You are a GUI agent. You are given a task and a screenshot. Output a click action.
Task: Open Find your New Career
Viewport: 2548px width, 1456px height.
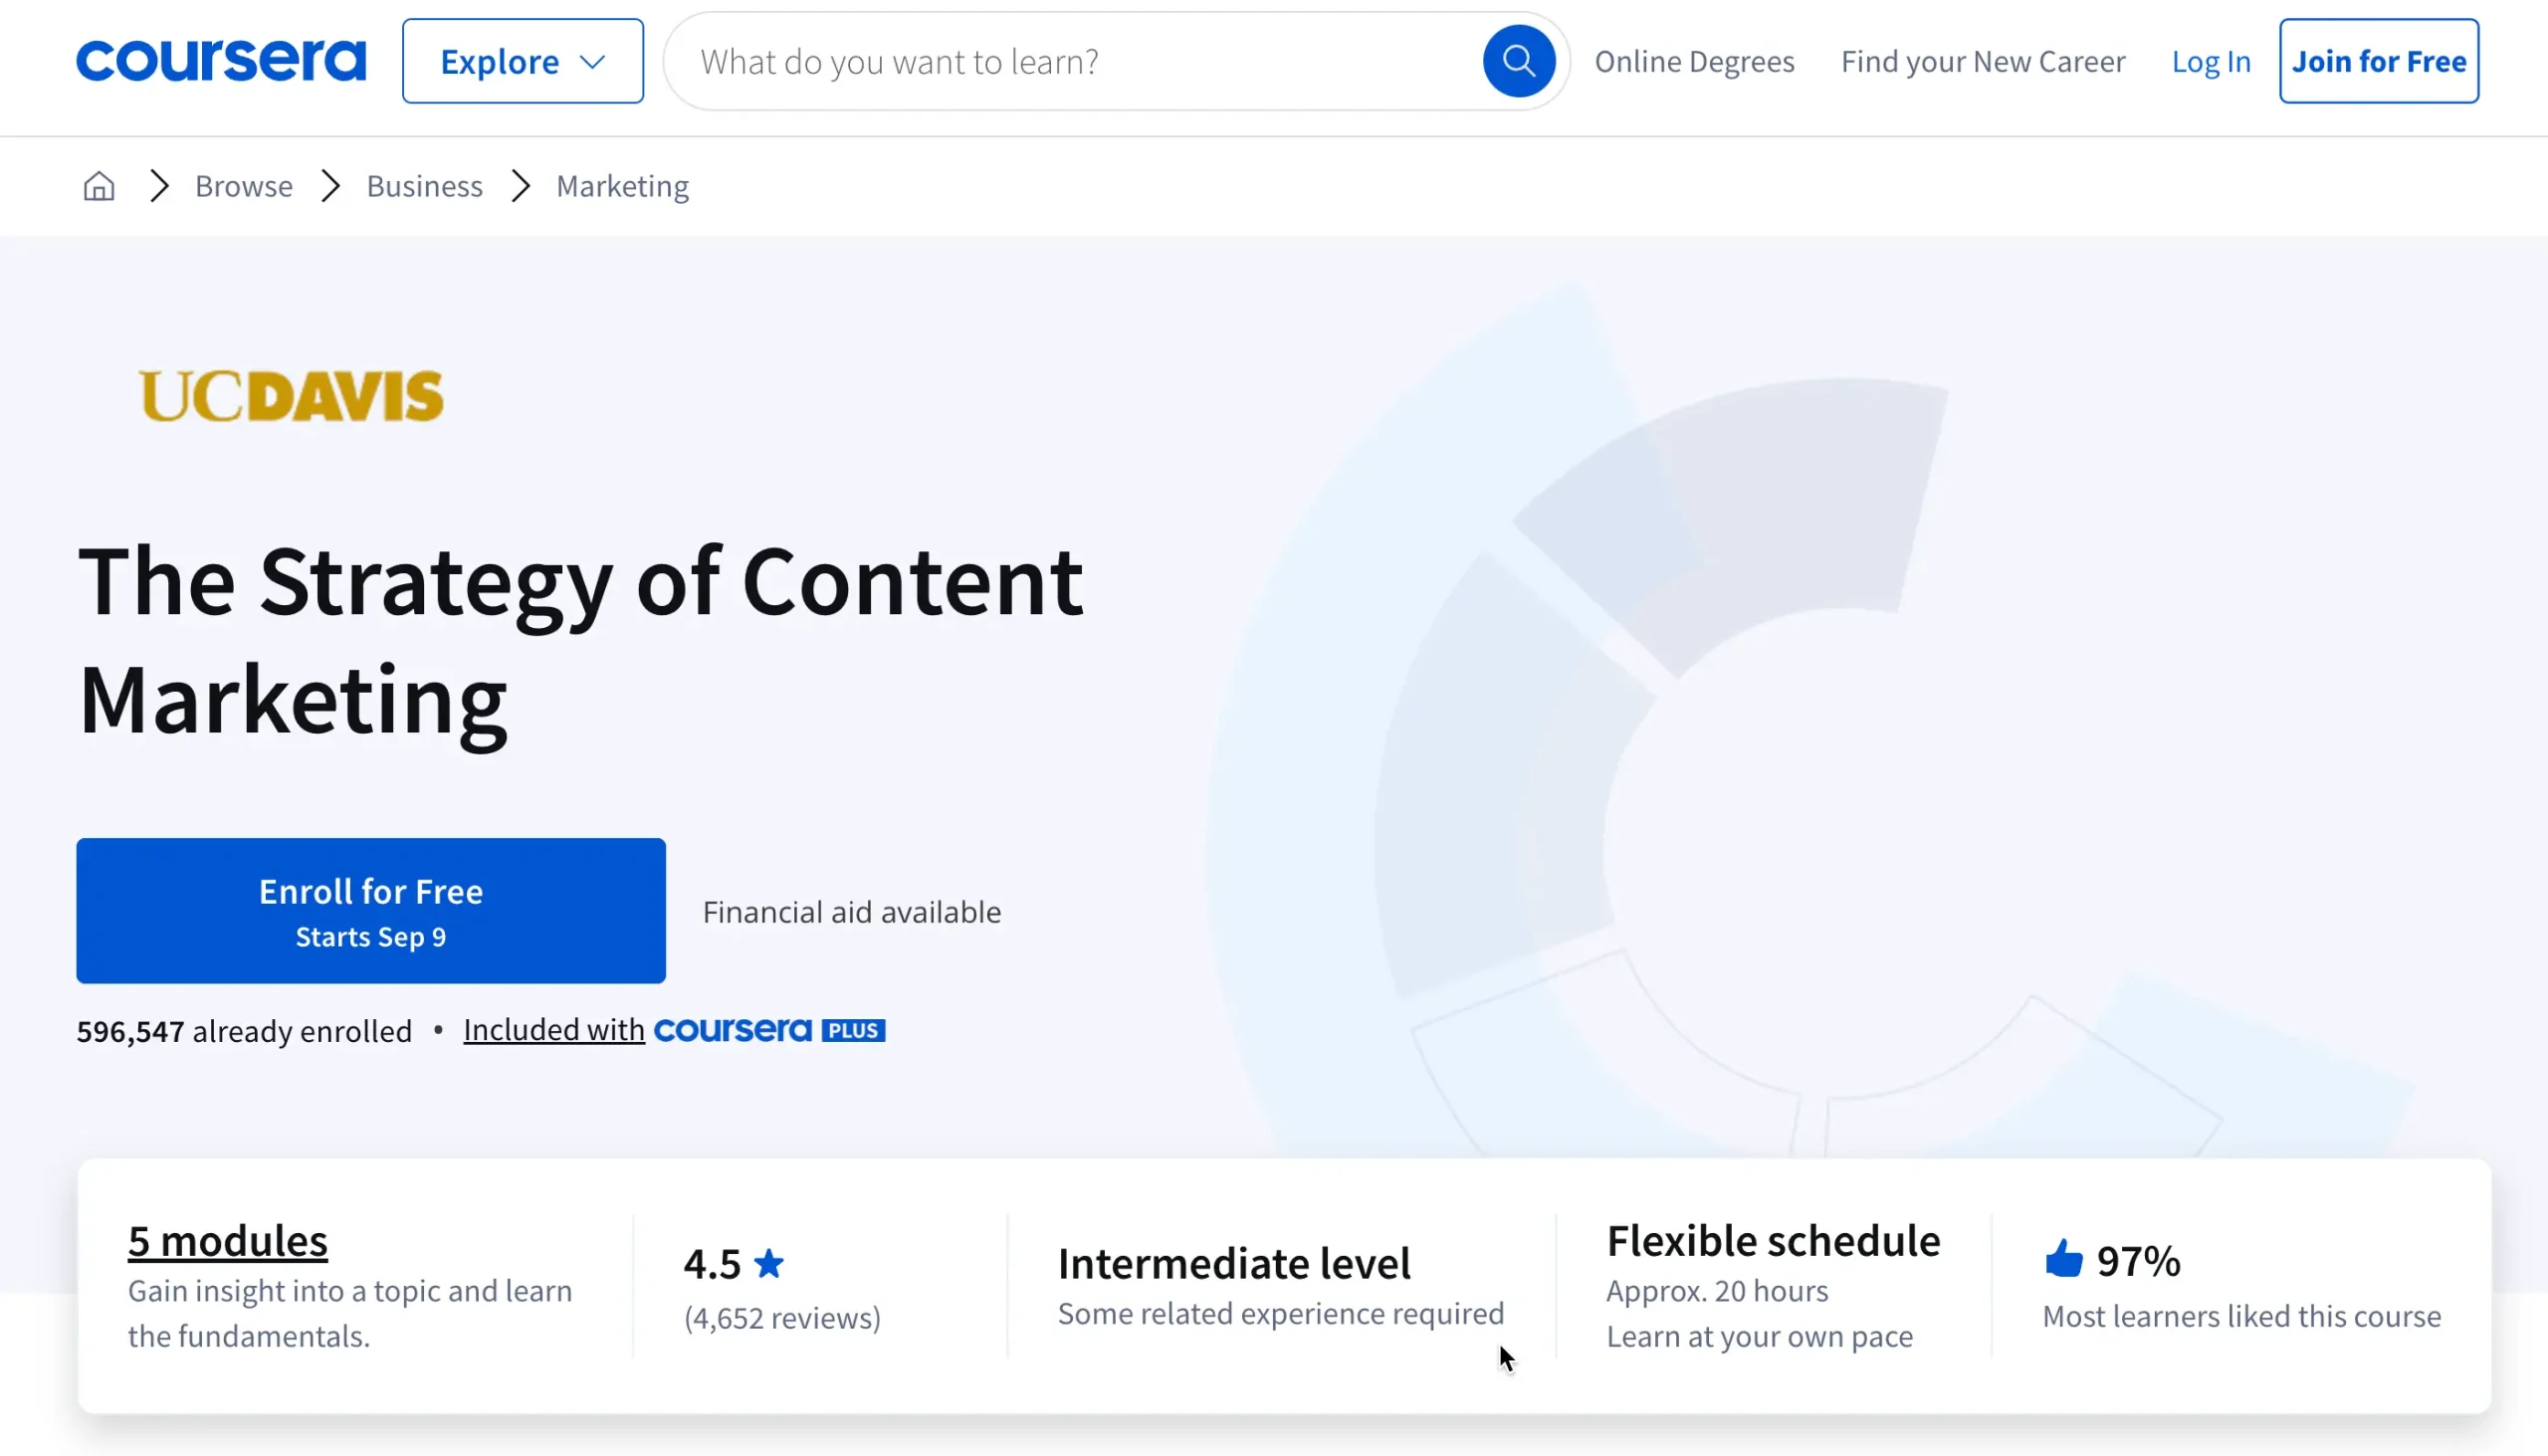tap(1982, 61)
